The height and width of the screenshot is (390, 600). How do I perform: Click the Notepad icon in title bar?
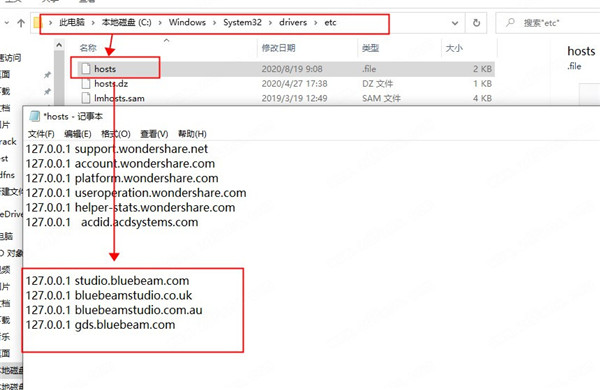[35, 116]
